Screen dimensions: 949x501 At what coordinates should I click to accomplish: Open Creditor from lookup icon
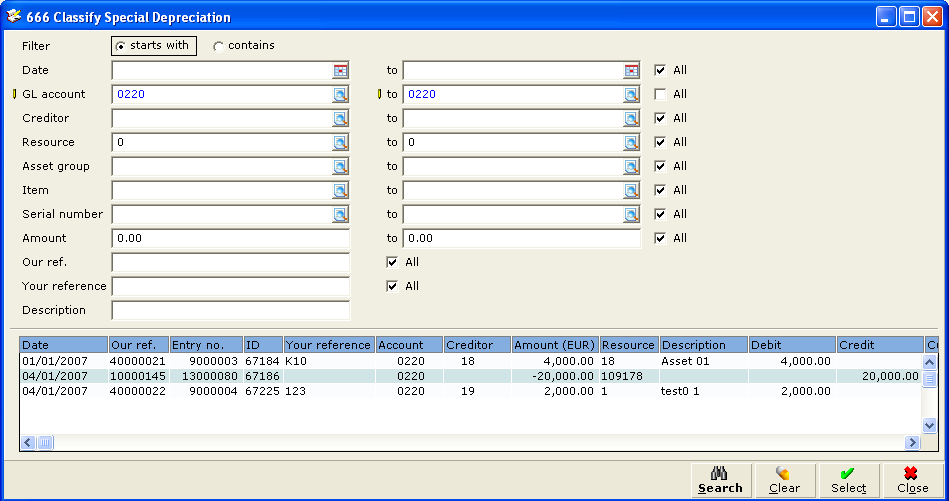[x=341, y=119]
